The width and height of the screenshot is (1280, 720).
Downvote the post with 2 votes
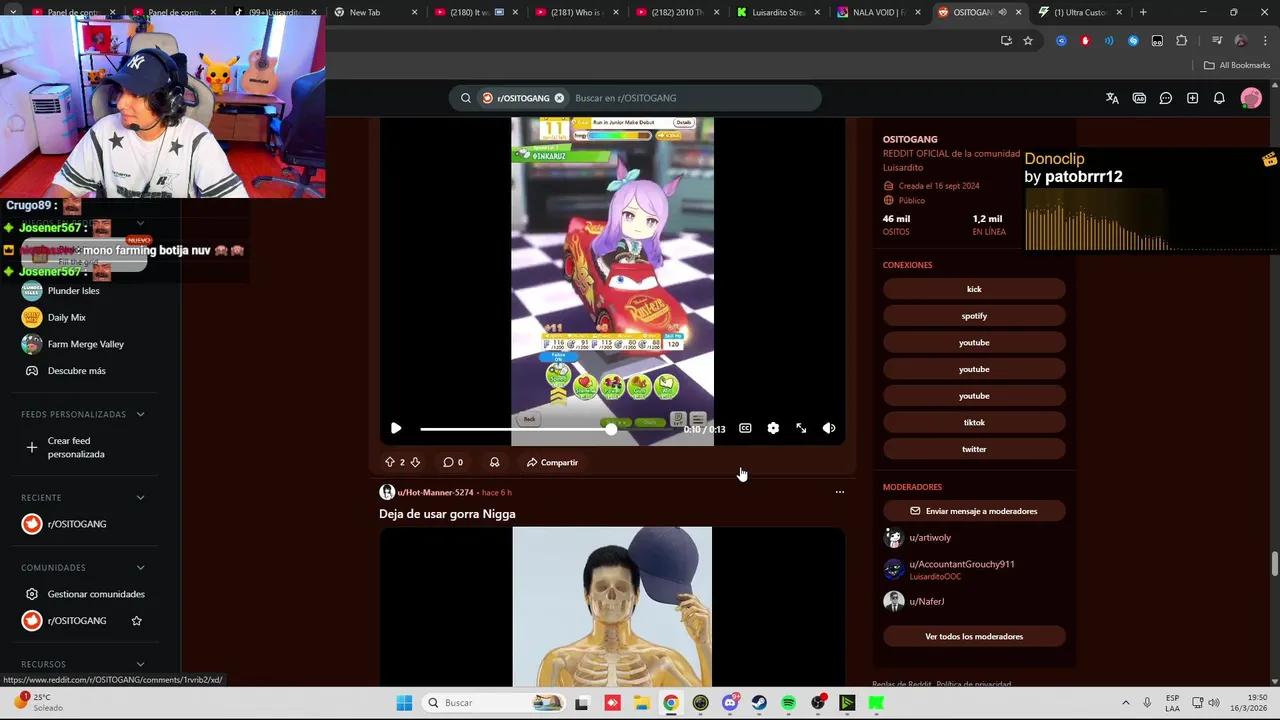coord(415,462)
